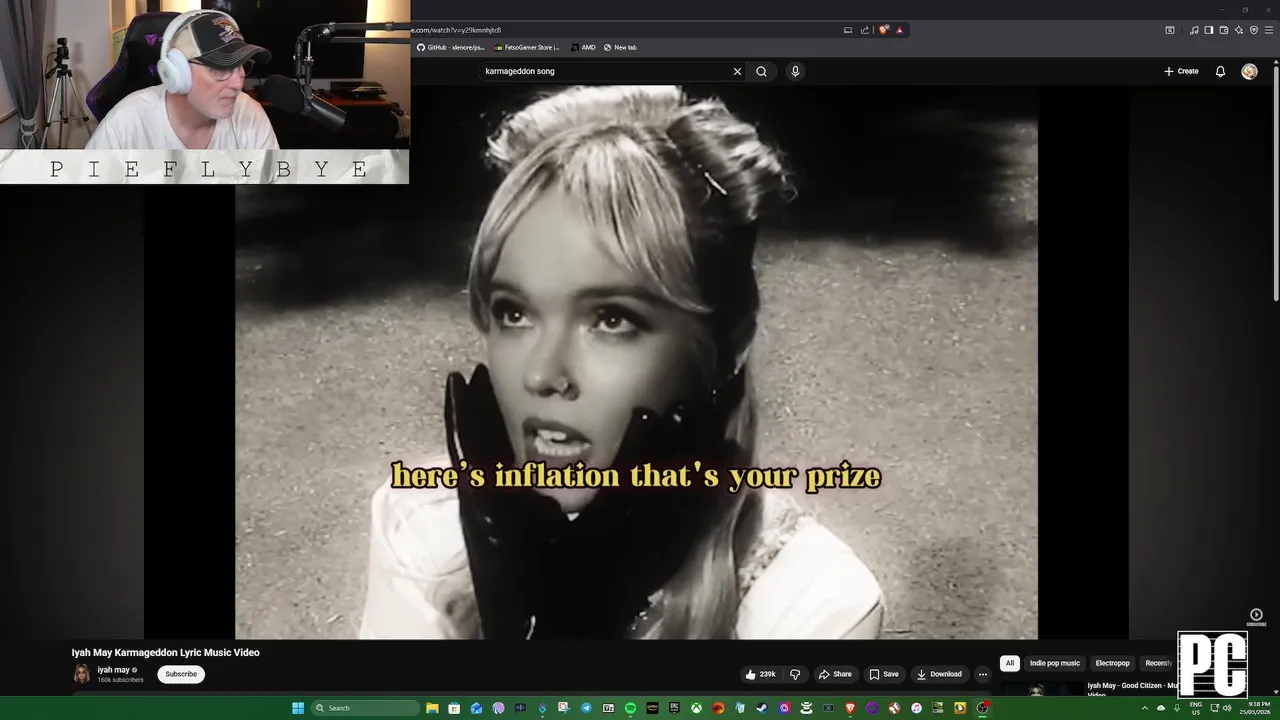Save the video to a playlist
Screen dimensions: 1280x720
click(884, 674)
